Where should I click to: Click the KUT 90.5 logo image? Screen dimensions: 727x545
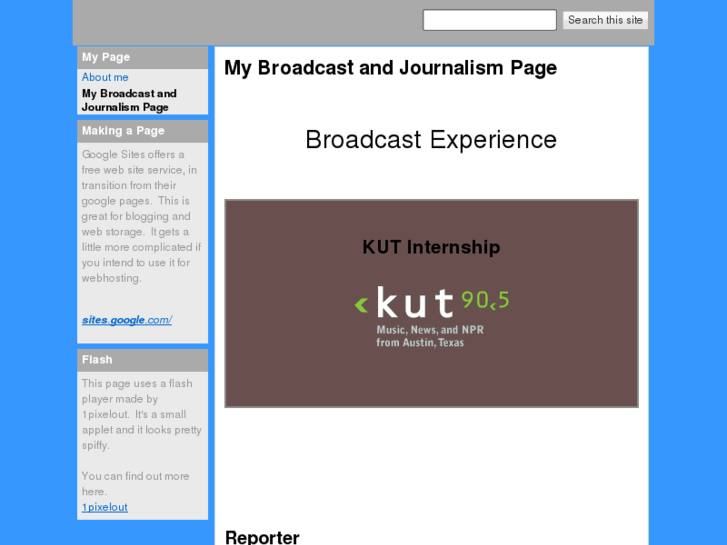pyautogui.click(x=432, y=317)
